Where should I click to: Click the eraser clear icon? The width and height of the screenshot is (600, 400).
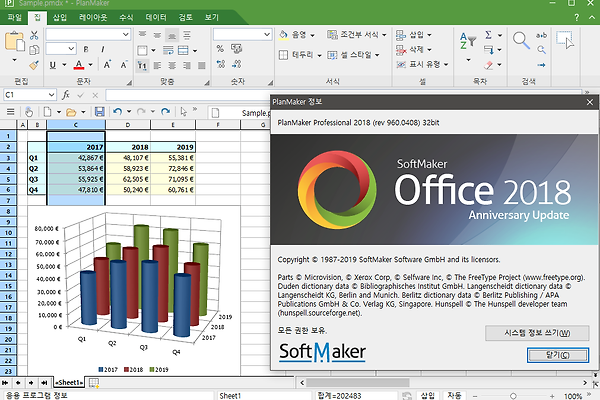[489, 65]
